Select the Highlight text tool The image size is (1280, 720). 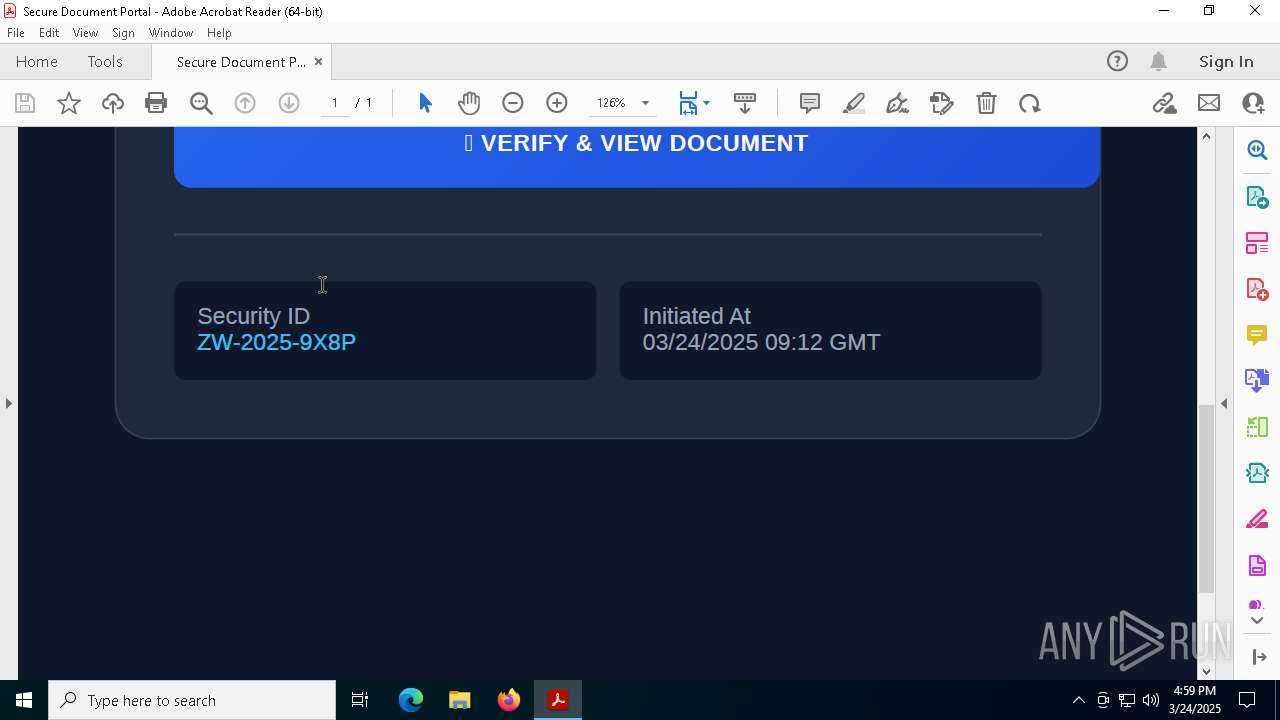click(x=854, y=103)
